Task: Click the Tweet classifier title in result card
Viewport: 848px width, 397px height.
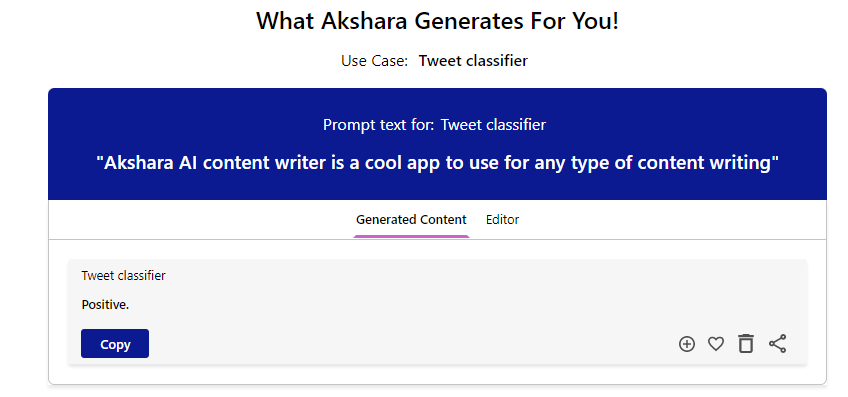Action: click(123, 275)
